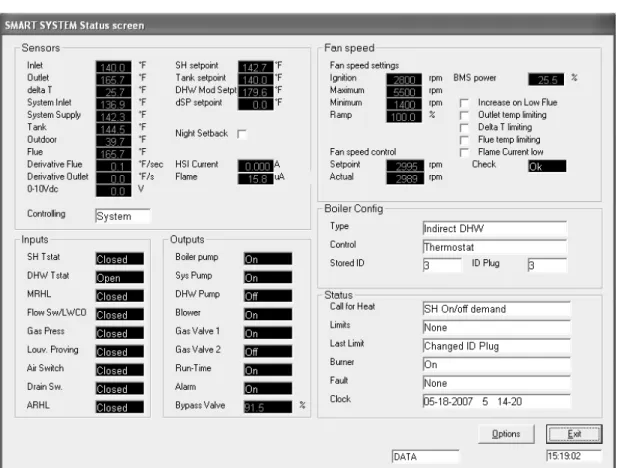Click the DHW Tstat Open indicator
630x468 pixels.
click(x=120, y=277)
